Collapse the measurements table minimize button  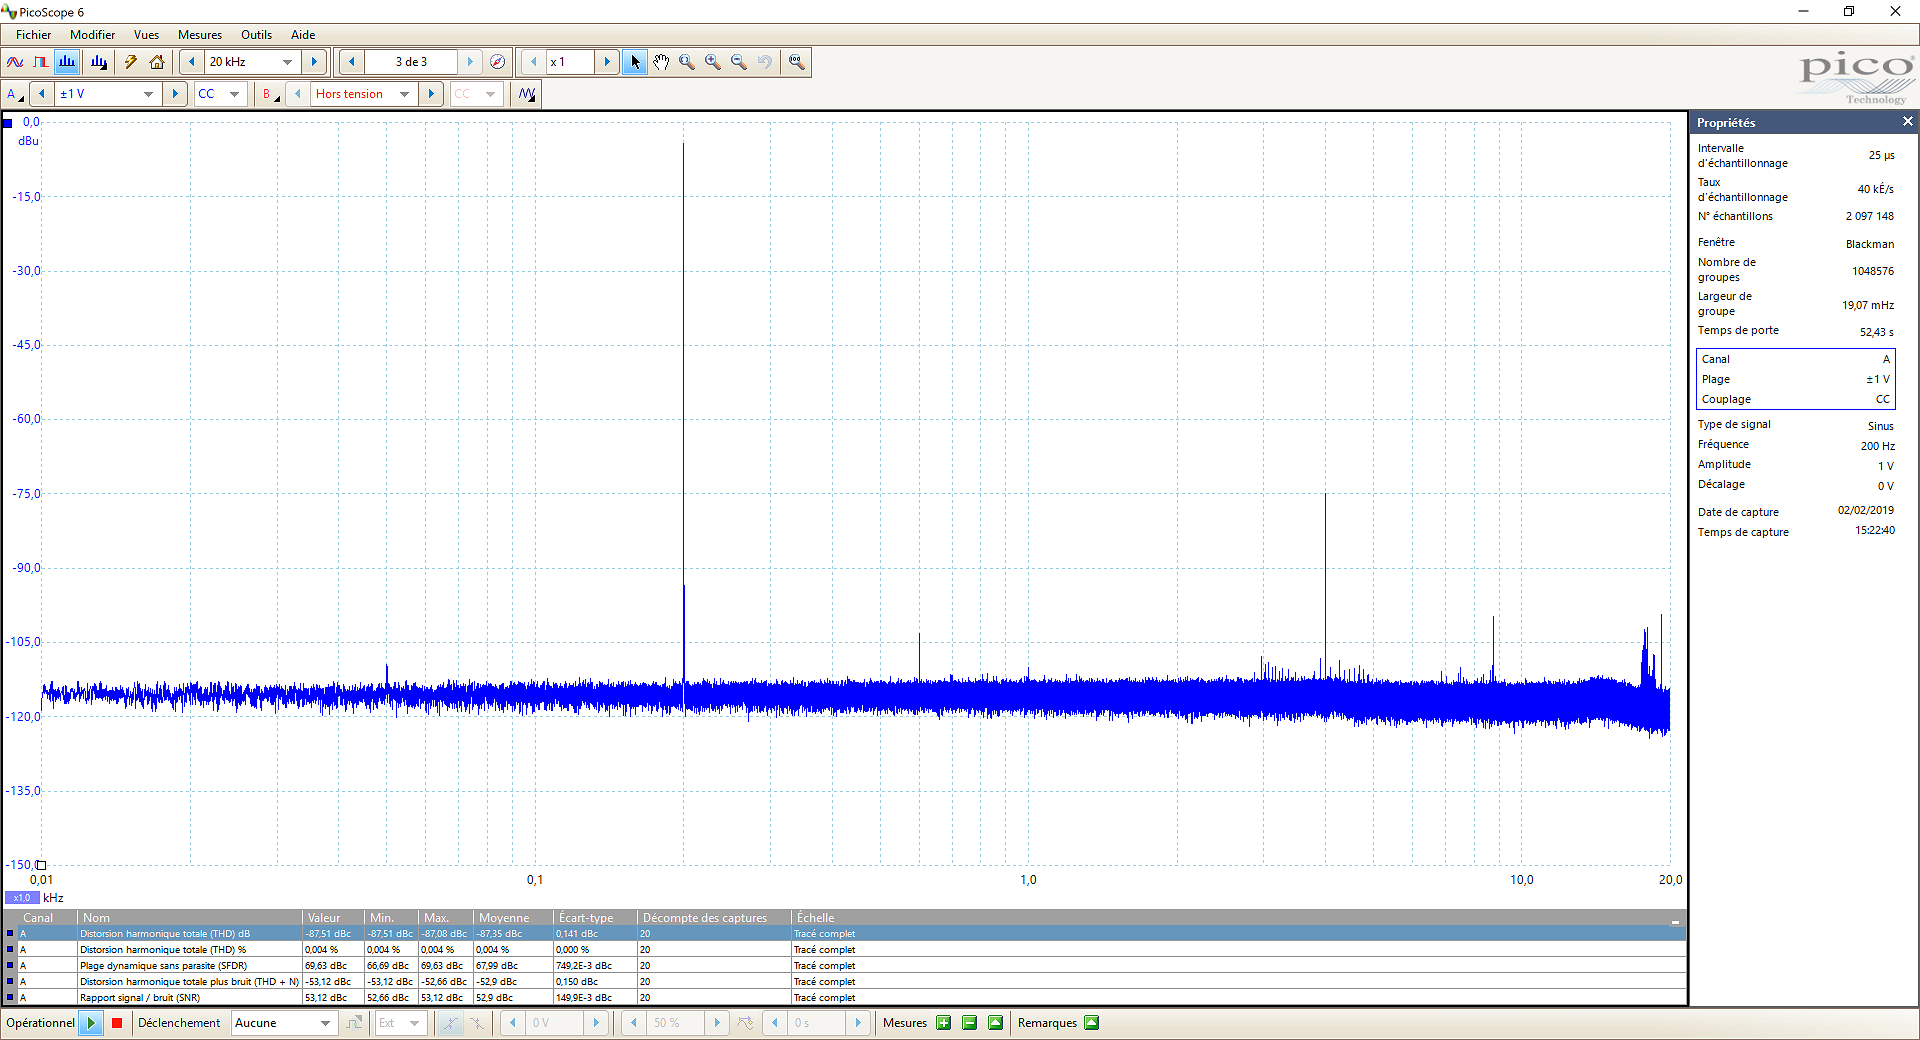point(1675,920)
